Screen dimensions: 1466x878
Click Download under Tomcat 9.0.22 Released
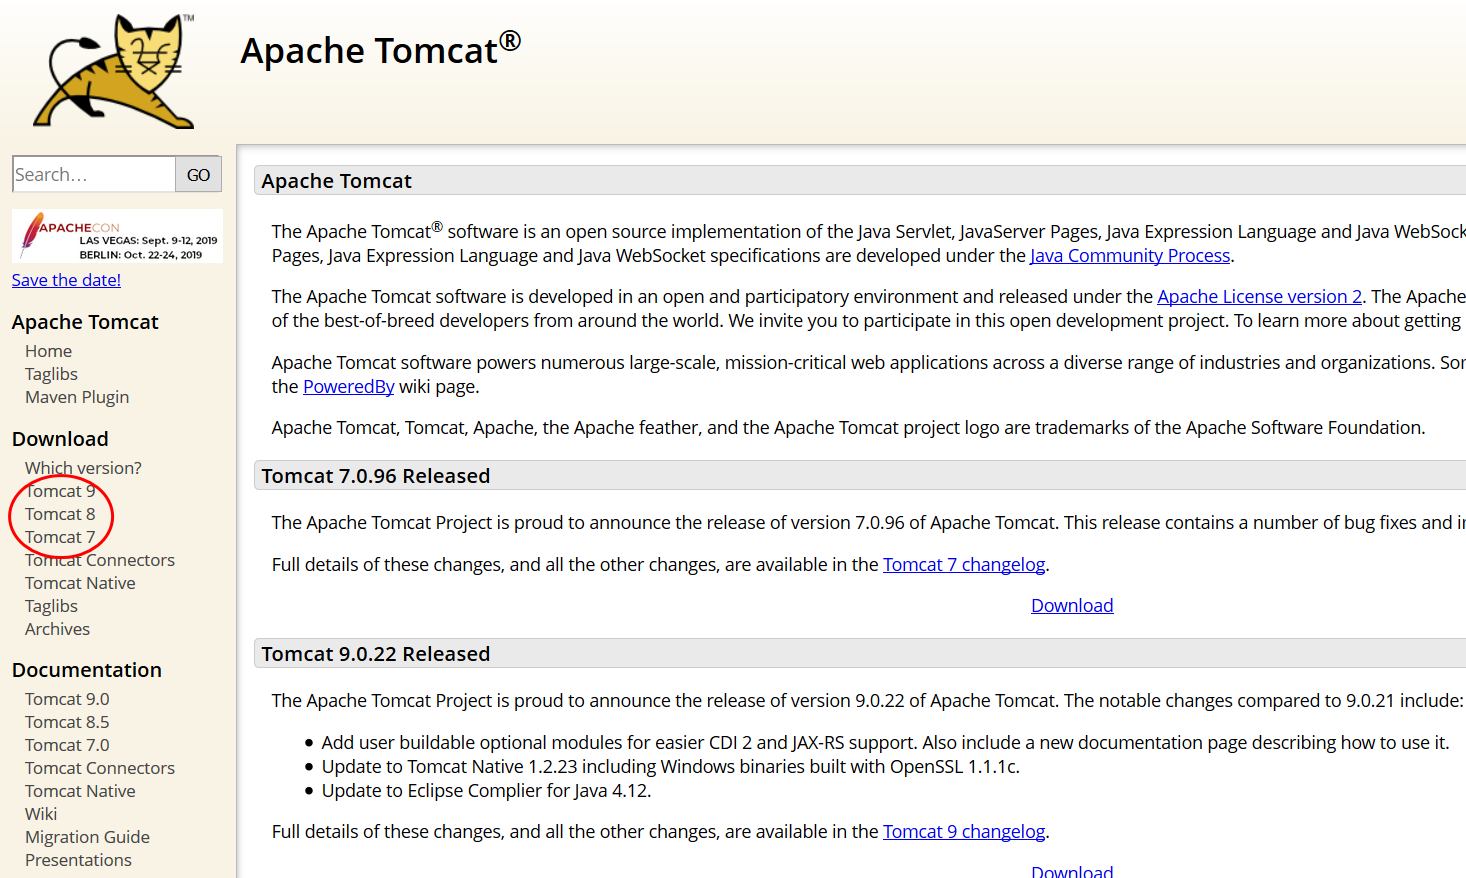point(1072,871)
